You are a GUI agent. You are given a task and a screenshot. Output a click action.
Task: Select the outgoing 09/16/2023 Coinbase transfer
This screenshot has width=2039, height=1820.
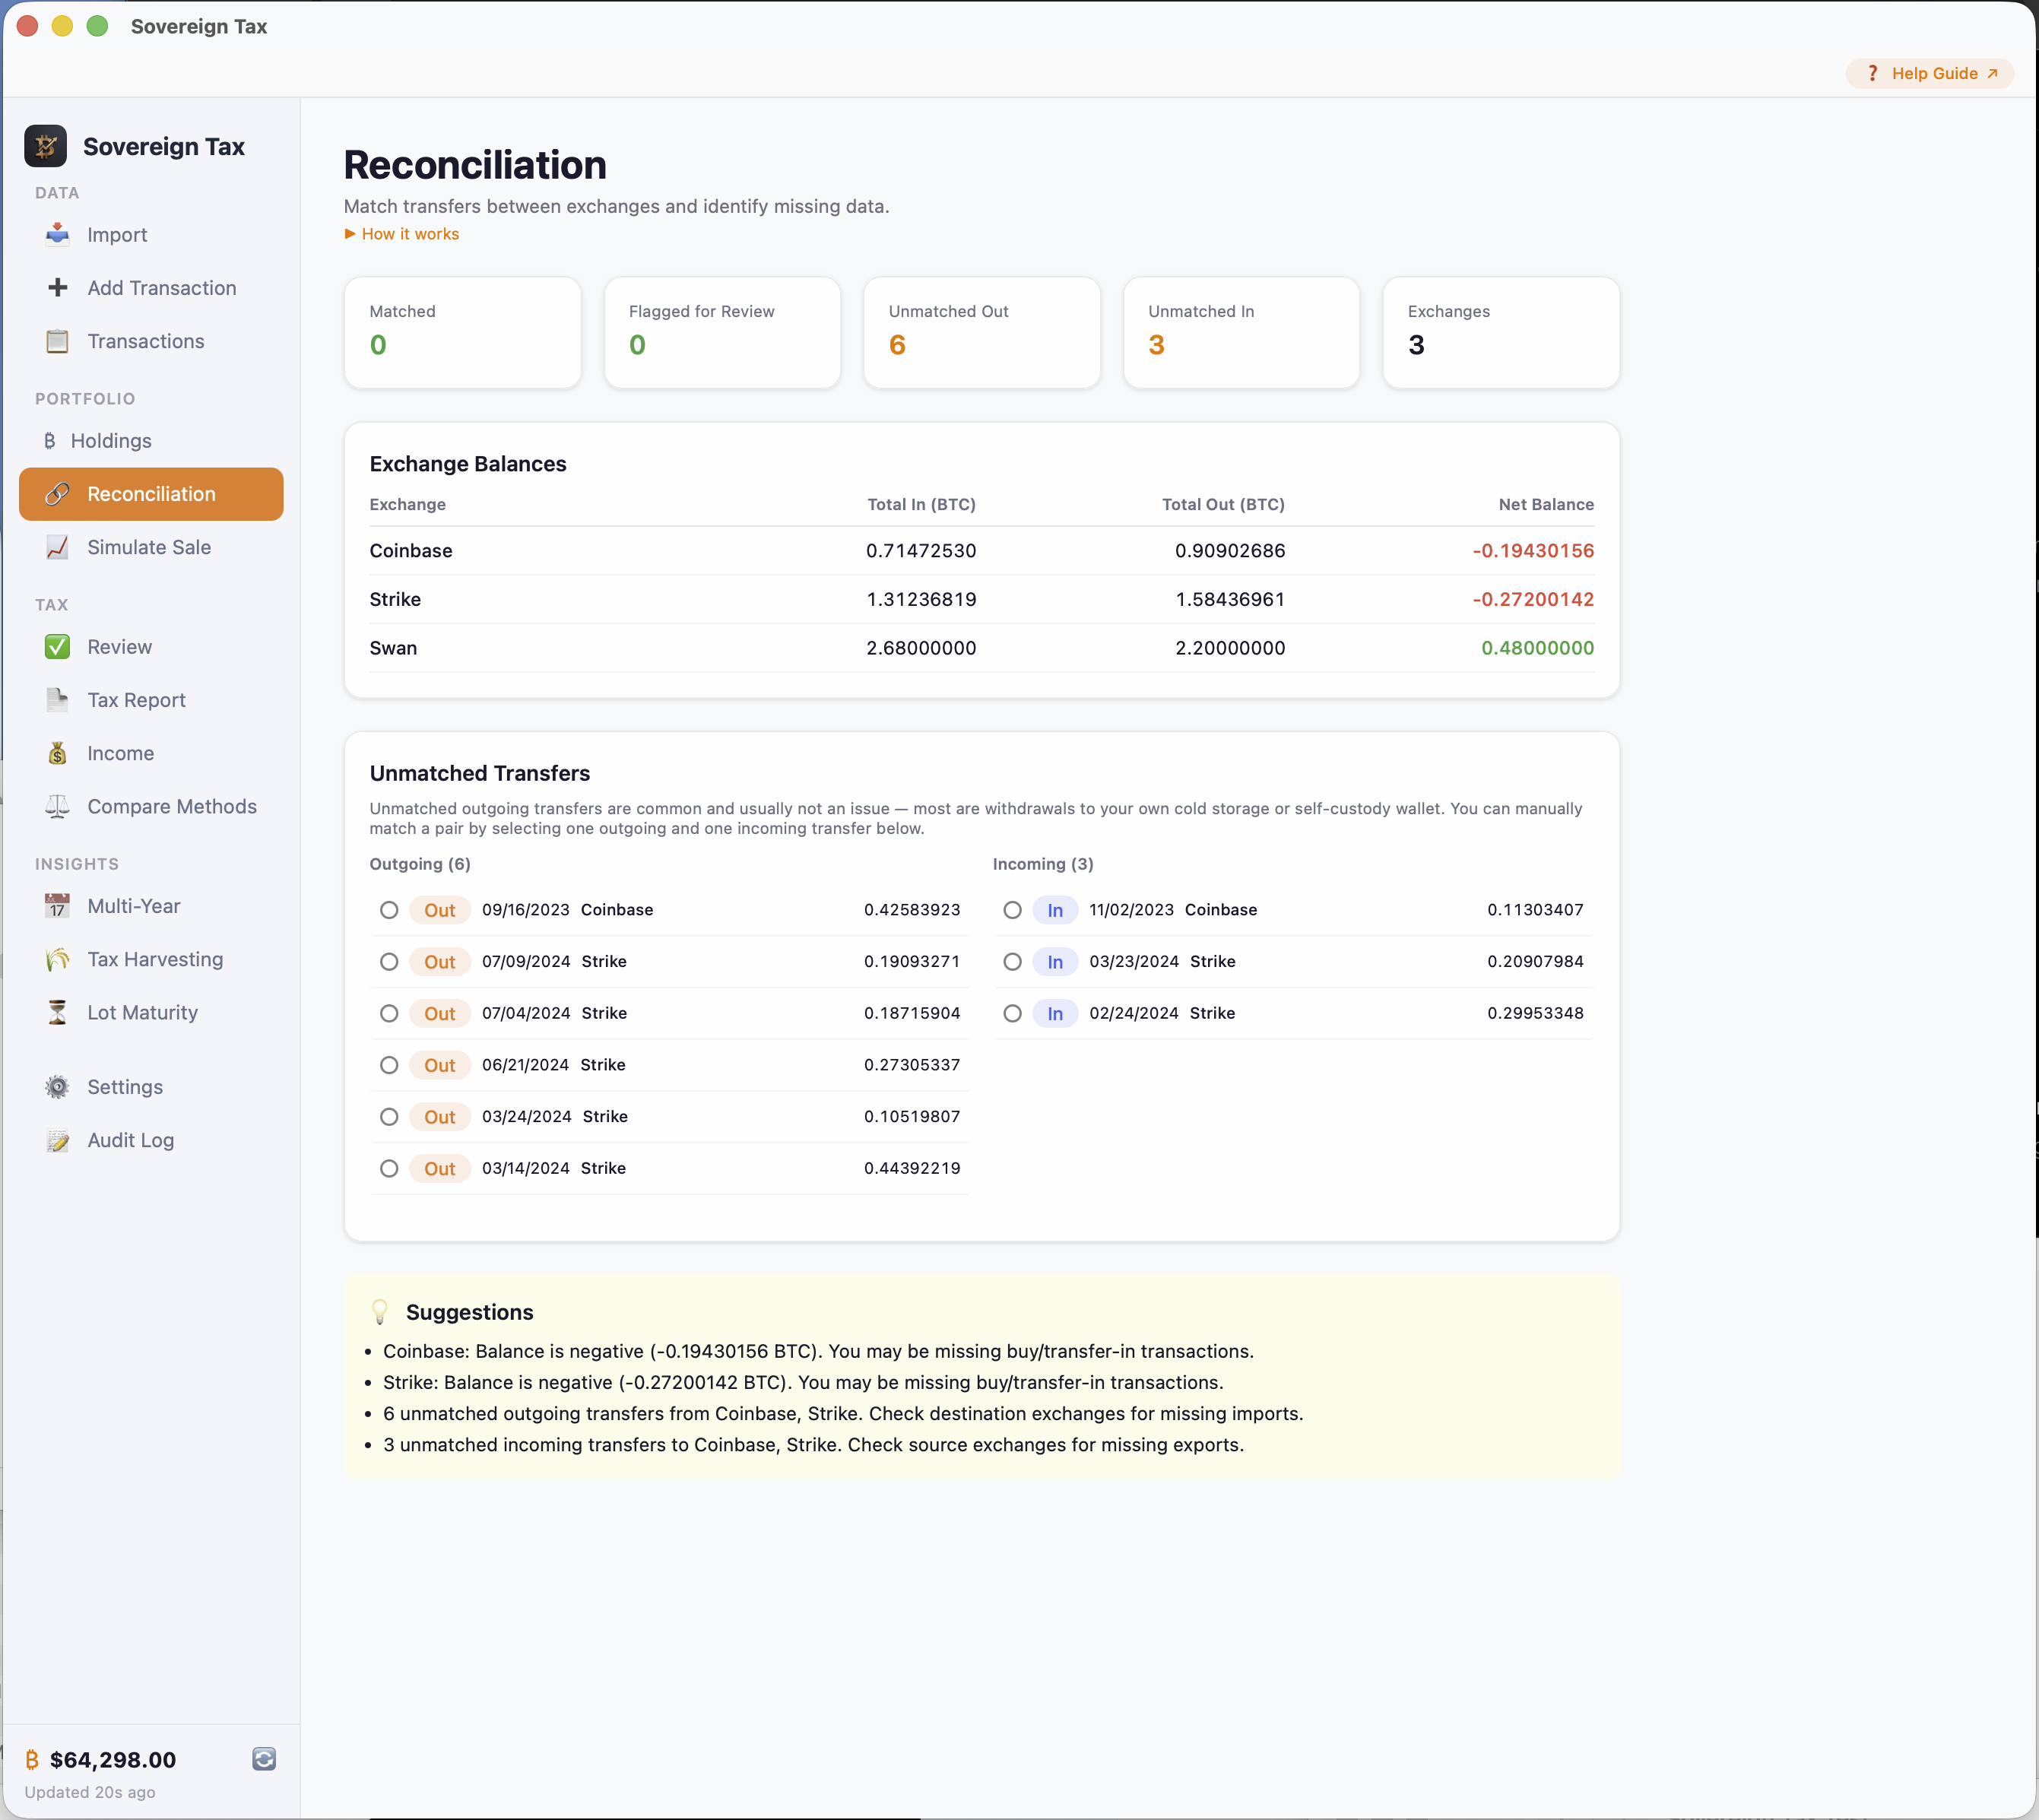(x=389, y=910)
